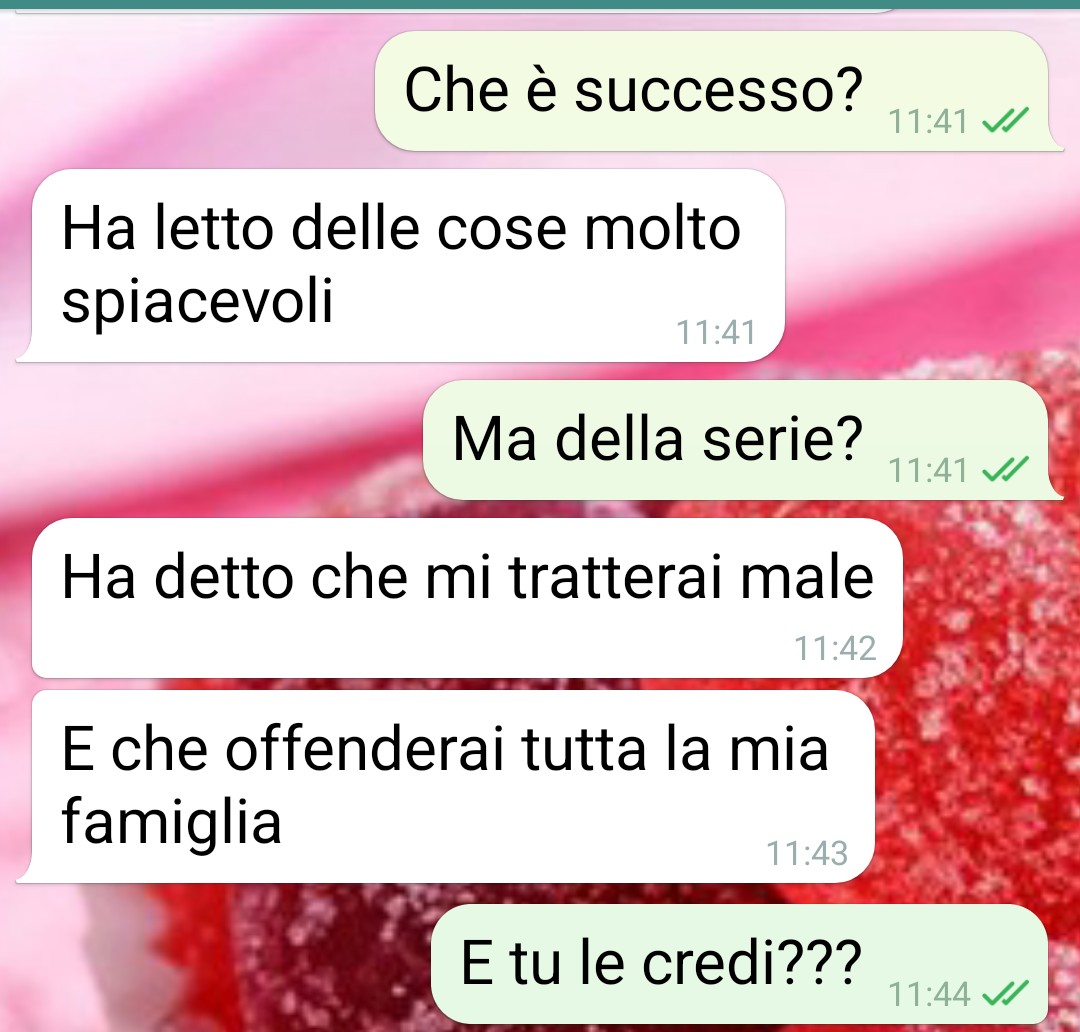Click the 11:41 timestamp on "spiacevoli" message
This screenshot has height=1032, width=1080.
point(716,333)
